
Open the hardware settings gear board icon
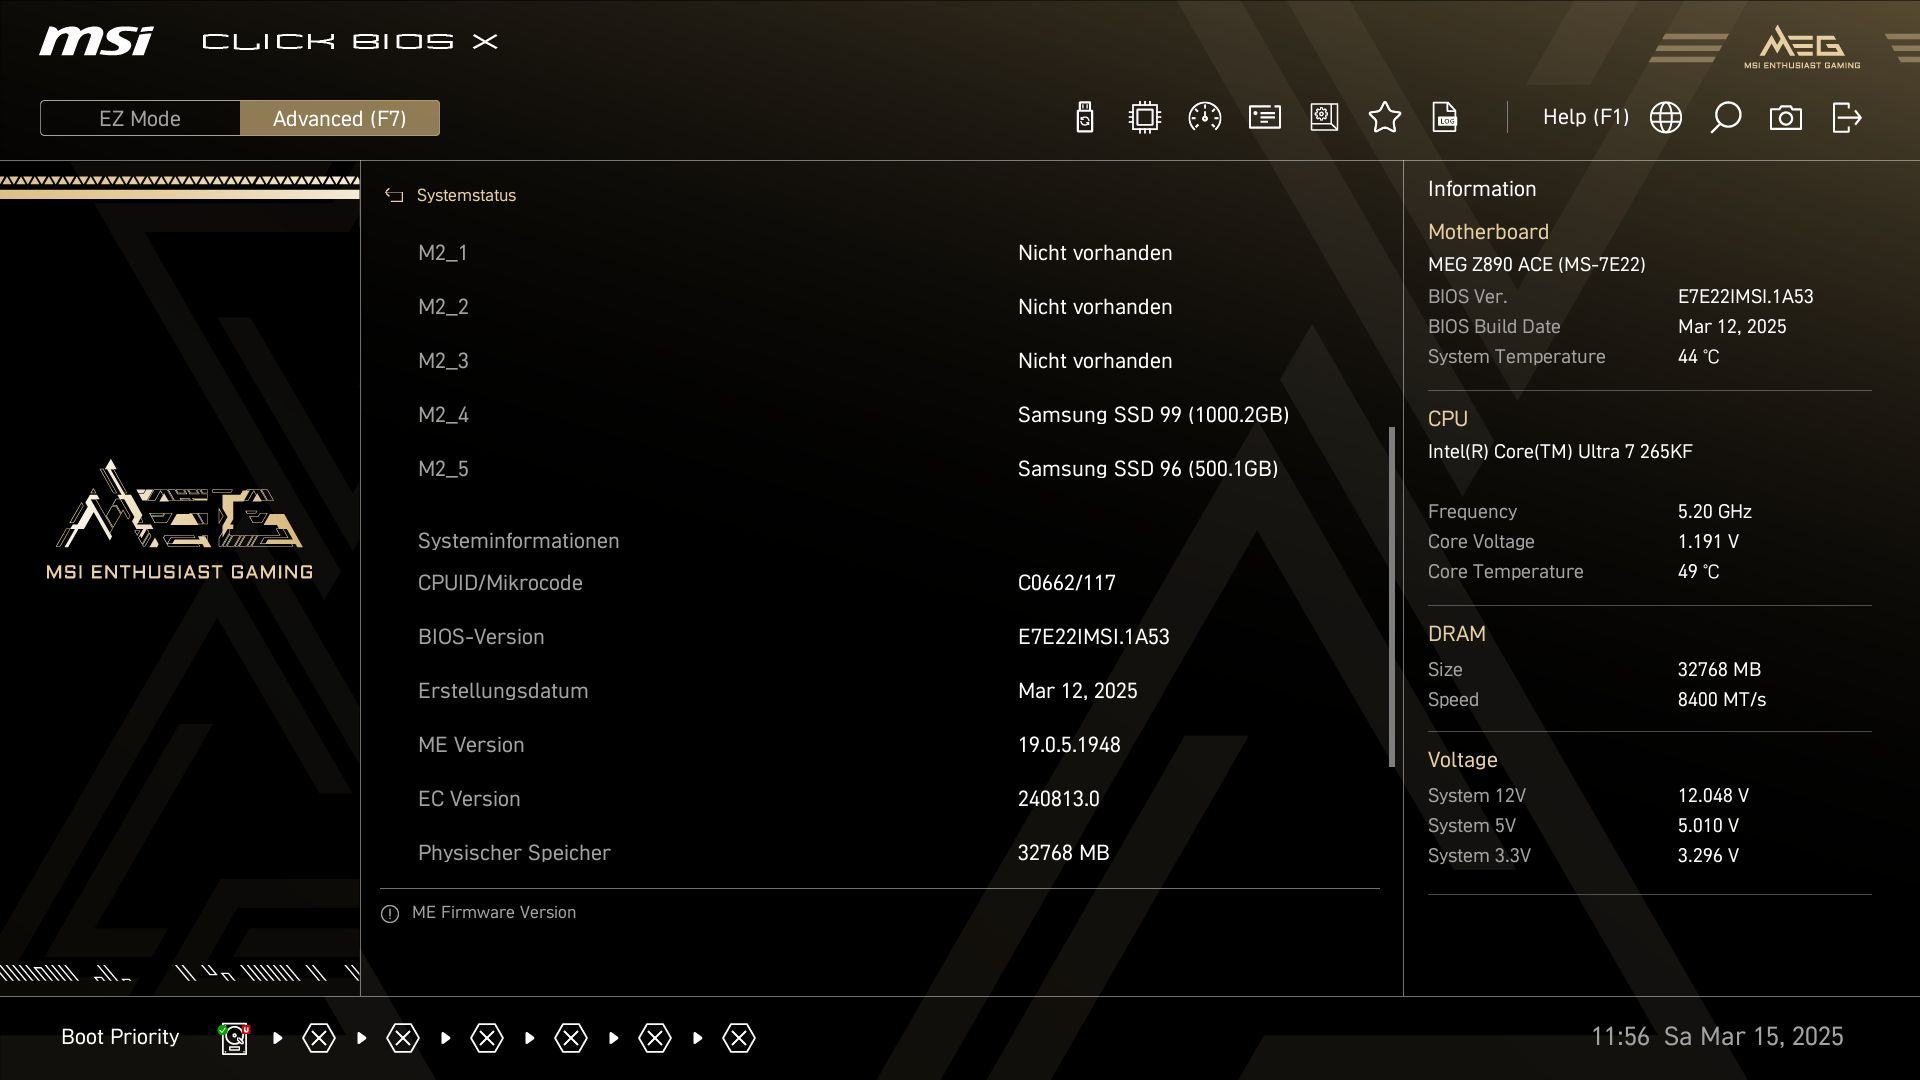(x=1324, y=118)
